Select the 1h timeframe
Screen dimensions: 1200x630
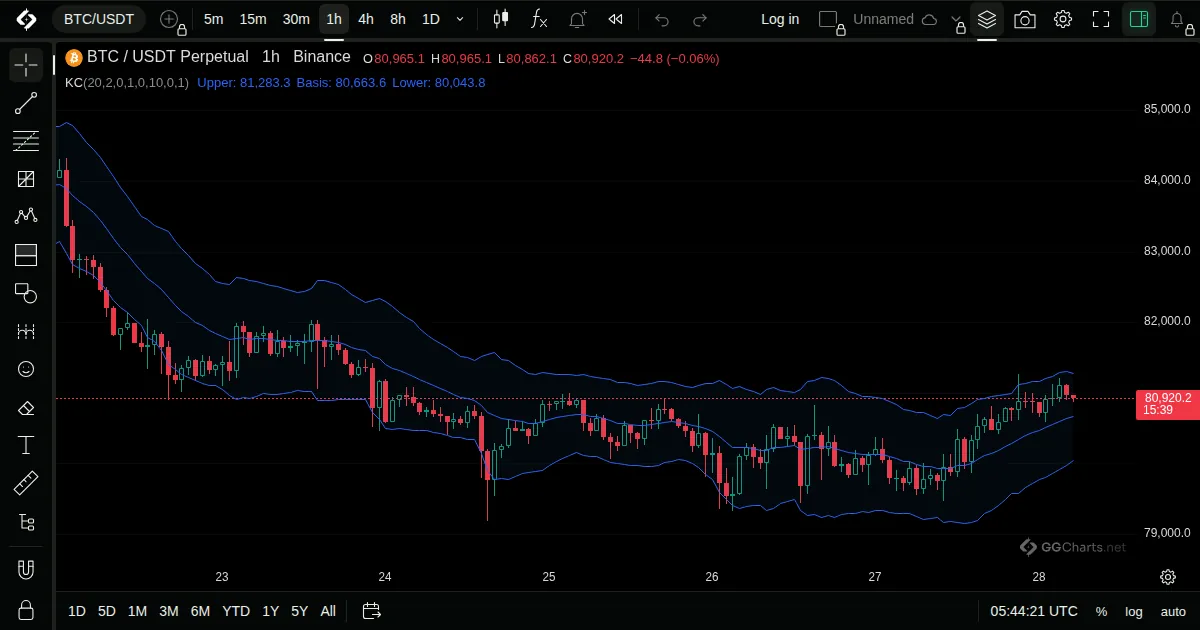(334, 19)
